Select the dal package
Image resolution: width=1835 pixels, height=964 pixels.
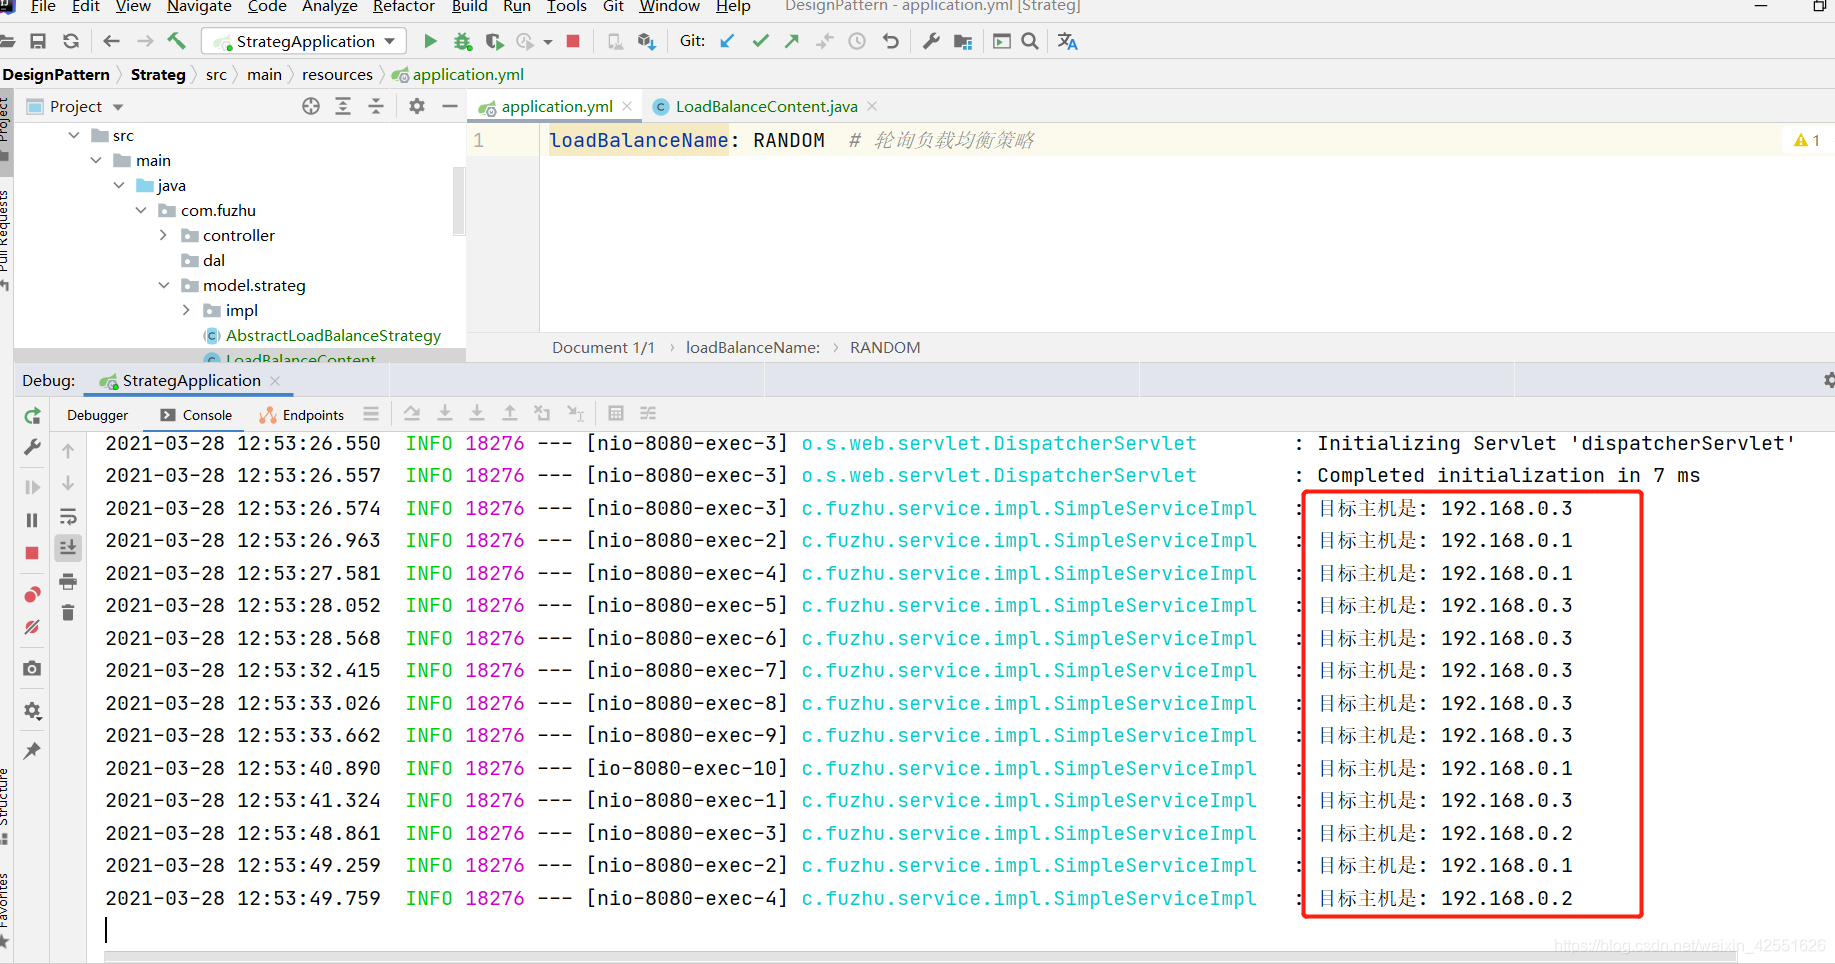click(213, 260)
